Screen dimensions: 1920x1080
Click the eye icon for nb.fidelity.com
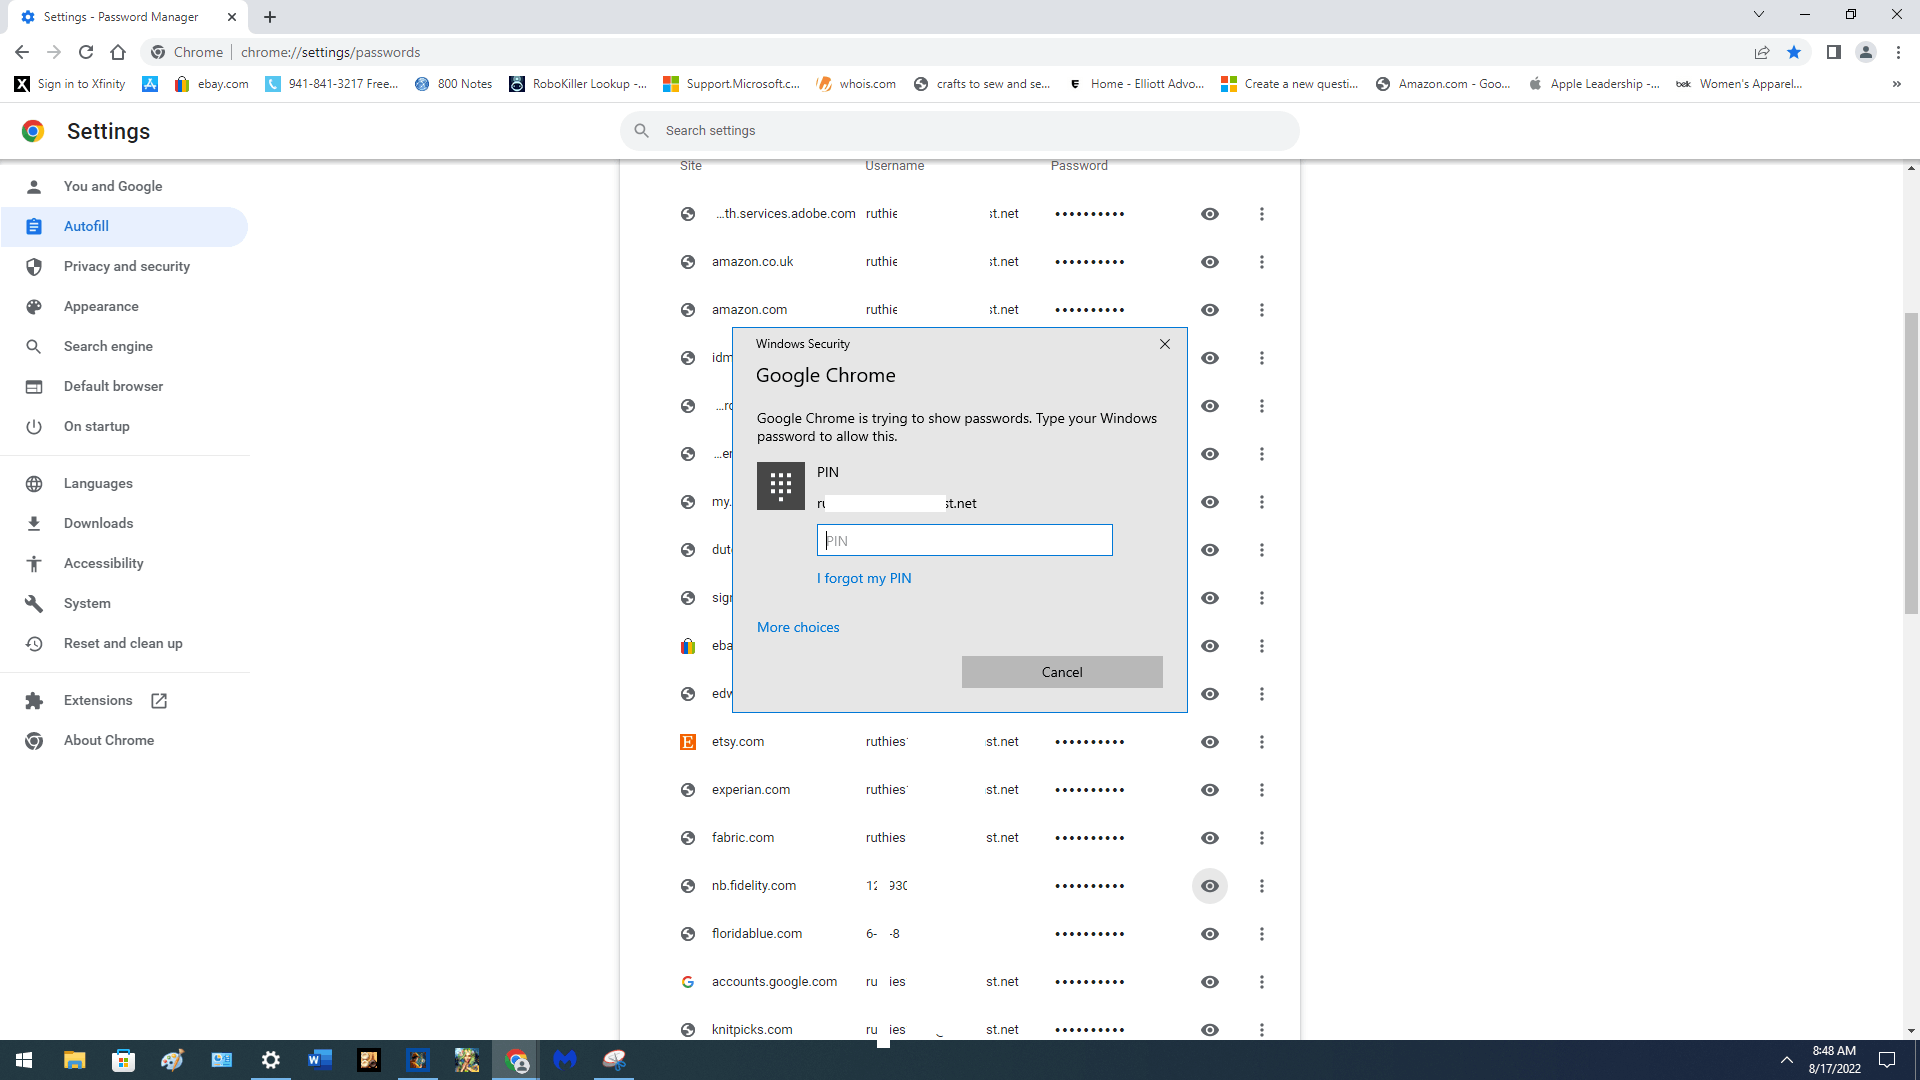click(1209, 885)
